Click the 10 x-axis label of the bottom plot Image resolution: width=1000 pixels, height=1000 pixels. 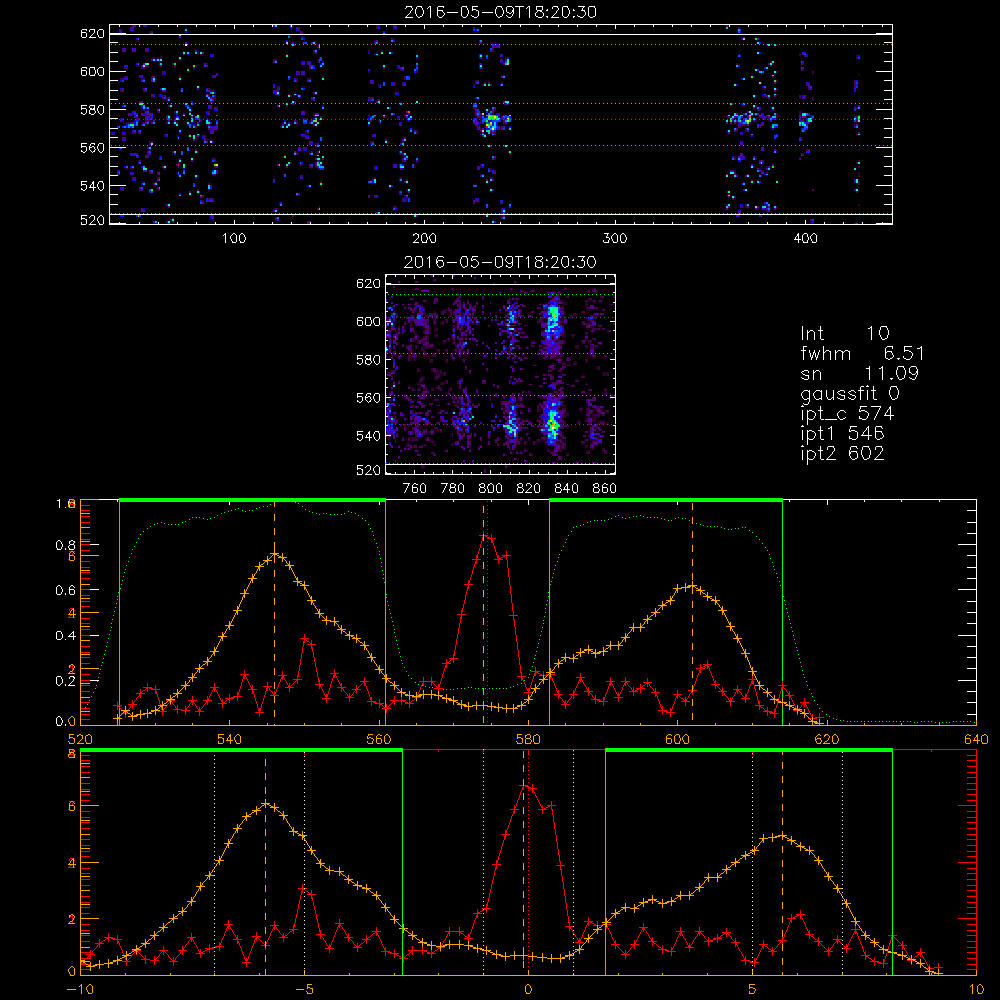click(976, 990)
